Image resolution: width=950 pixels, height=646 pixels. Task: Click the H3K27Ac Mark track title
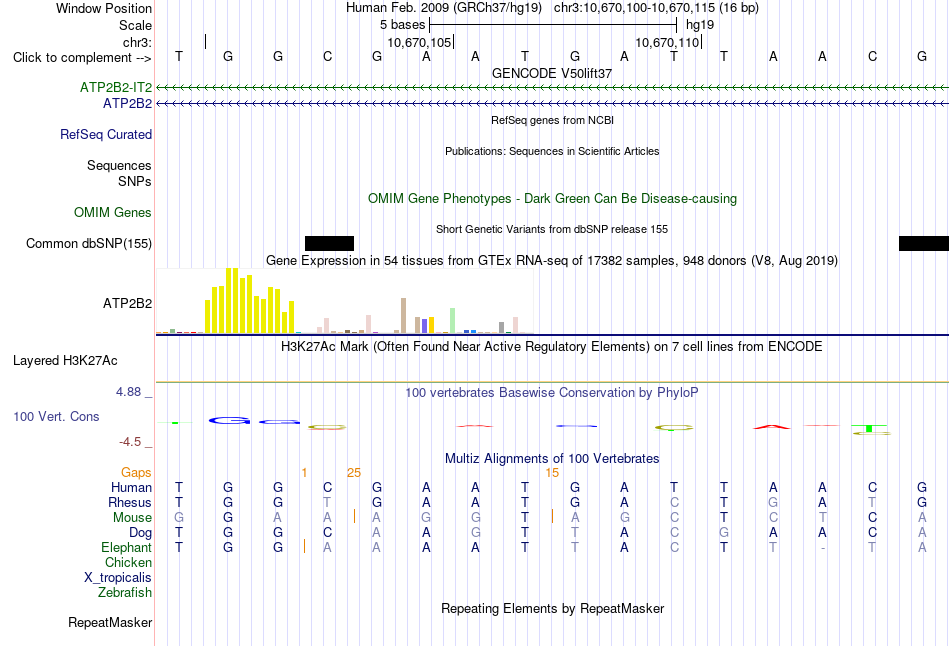coord(552,347)
